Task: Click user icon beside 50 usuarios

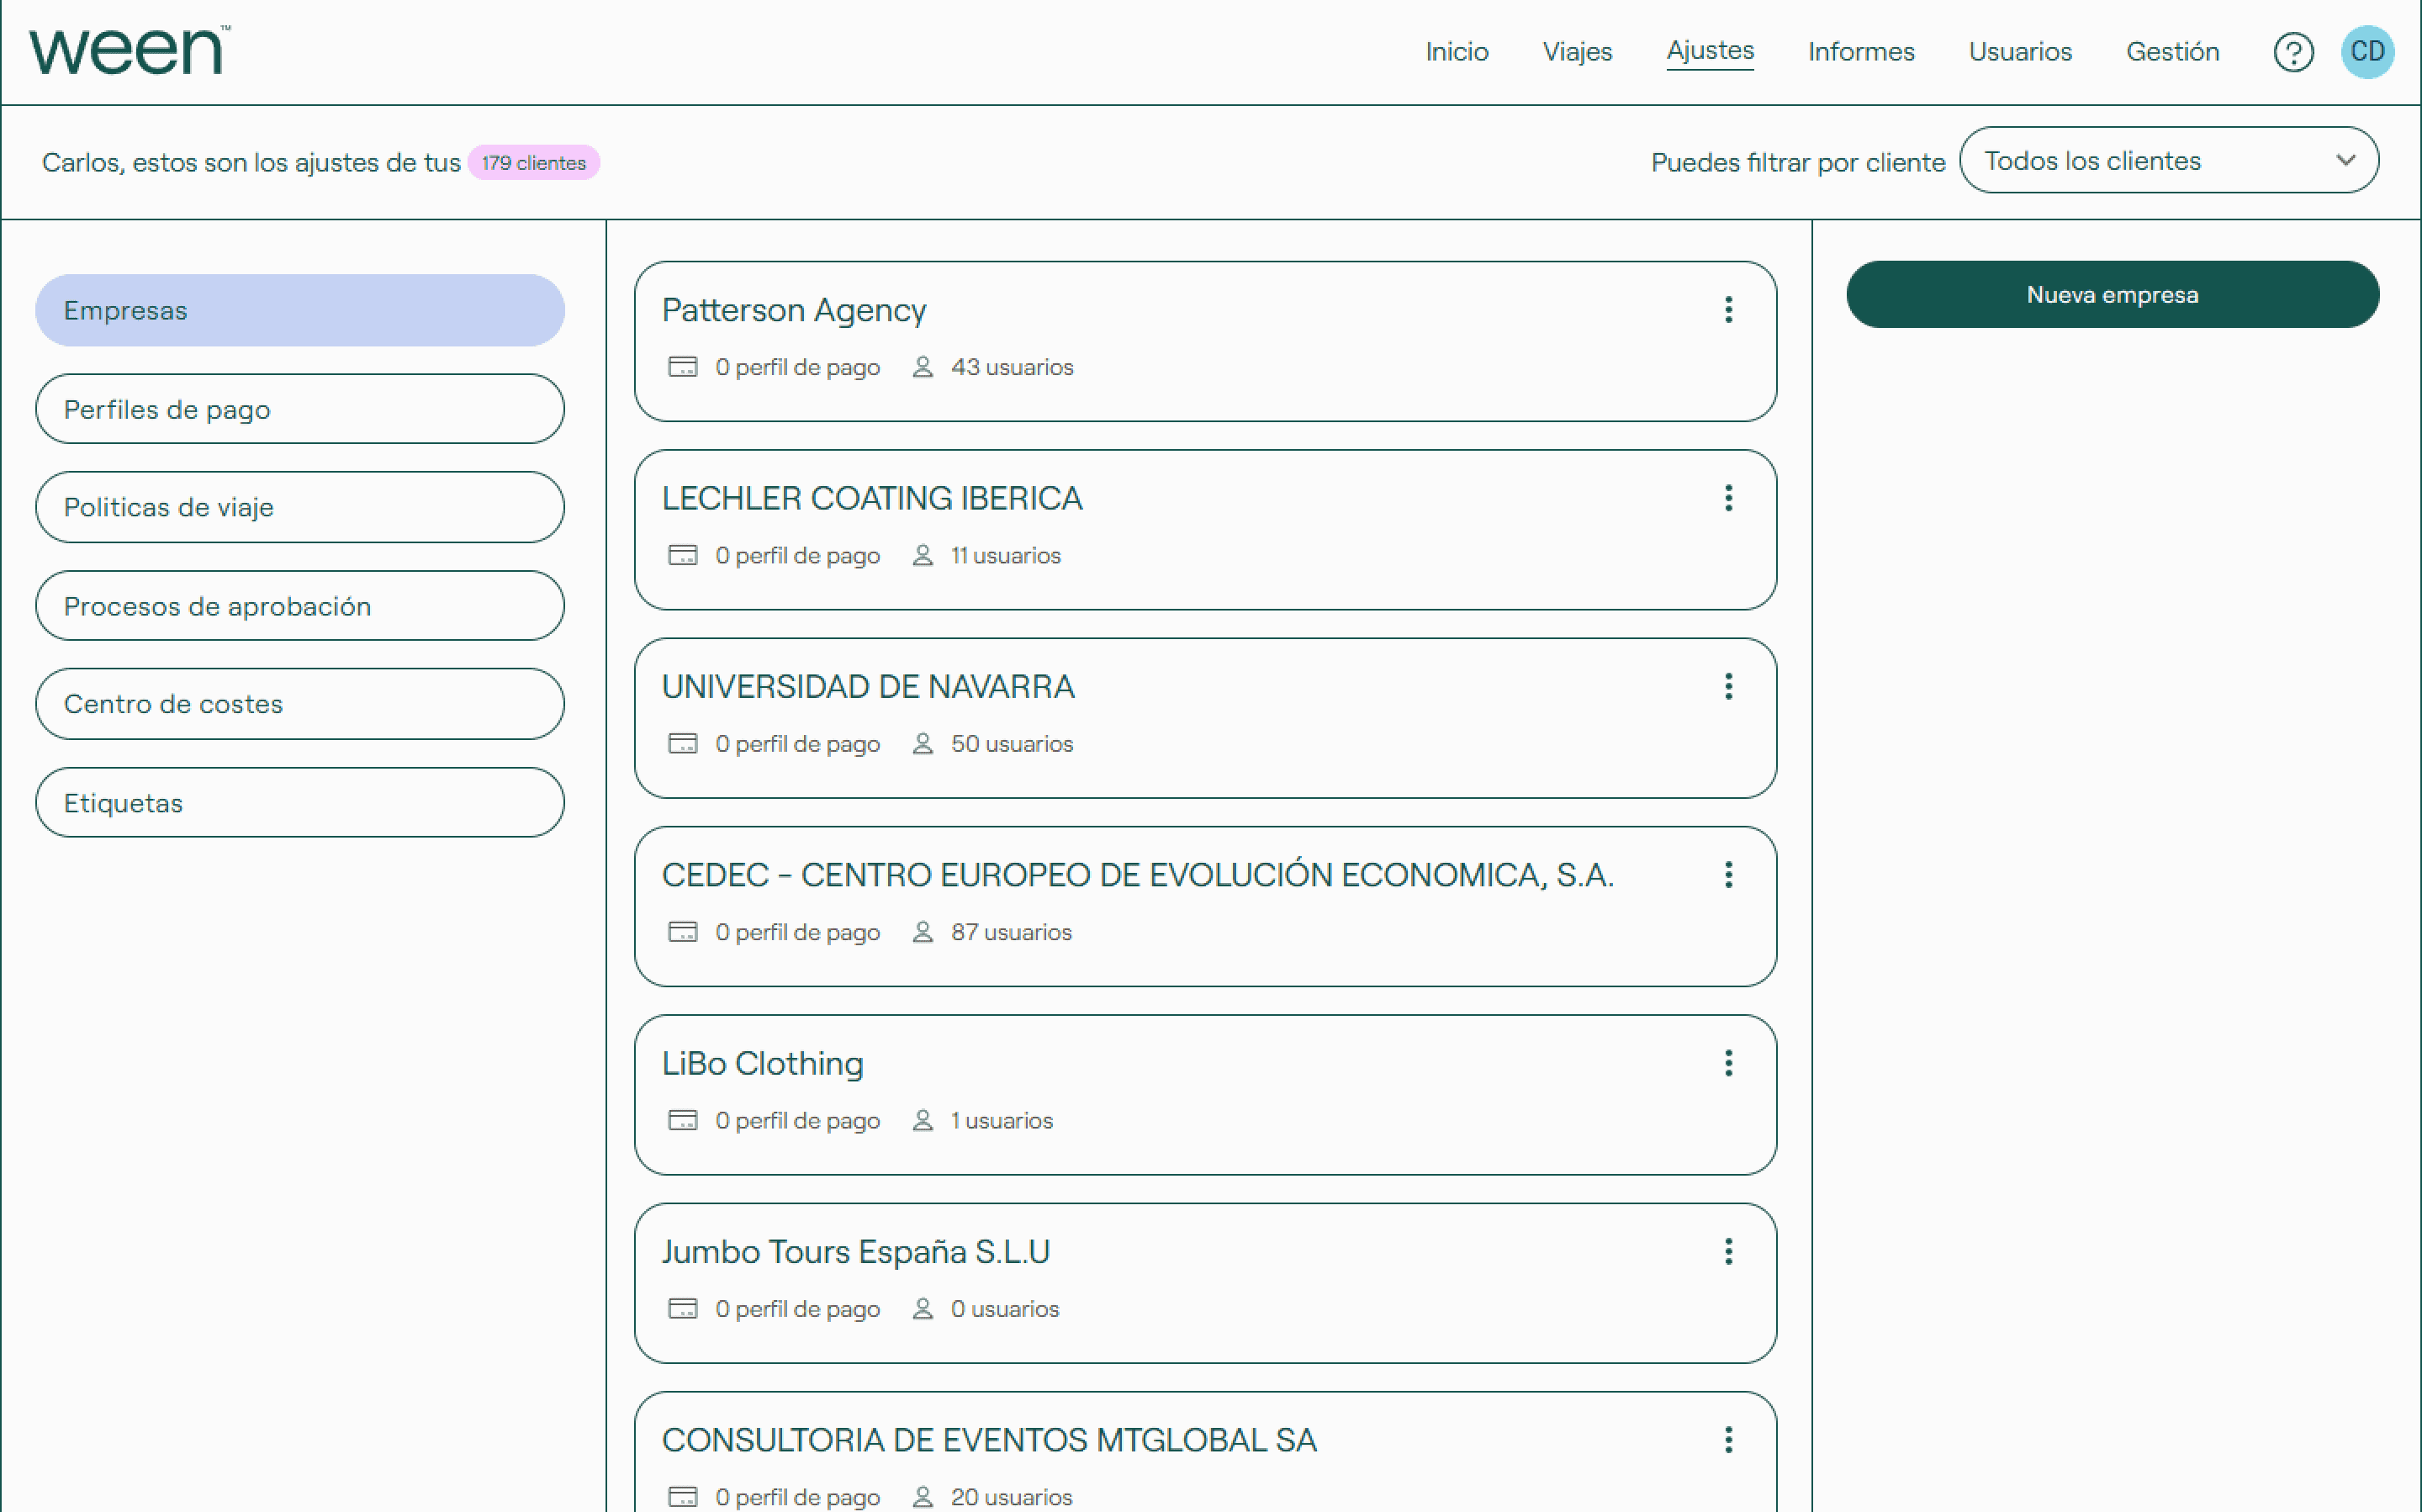Action: 922,744
